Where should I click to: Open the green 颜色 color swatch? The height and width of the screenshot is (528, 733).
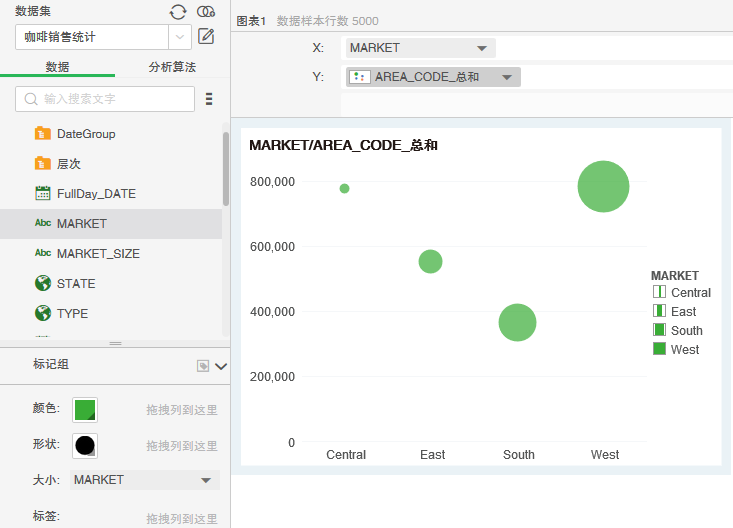click(85, 409)
